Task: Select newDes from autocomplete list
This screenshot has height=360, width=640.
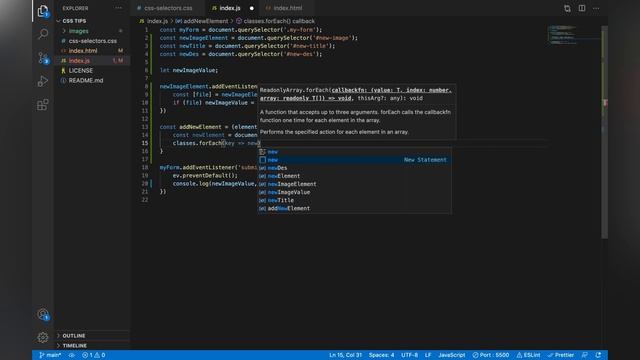Action: [354, 168]
